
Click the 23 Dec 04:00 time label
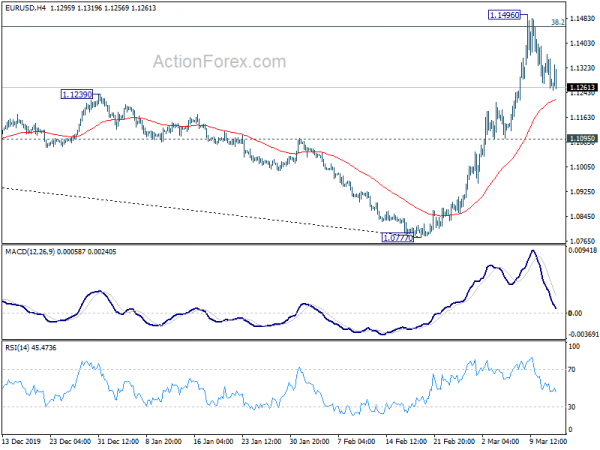pyautogui.click(x=70, y=441)
